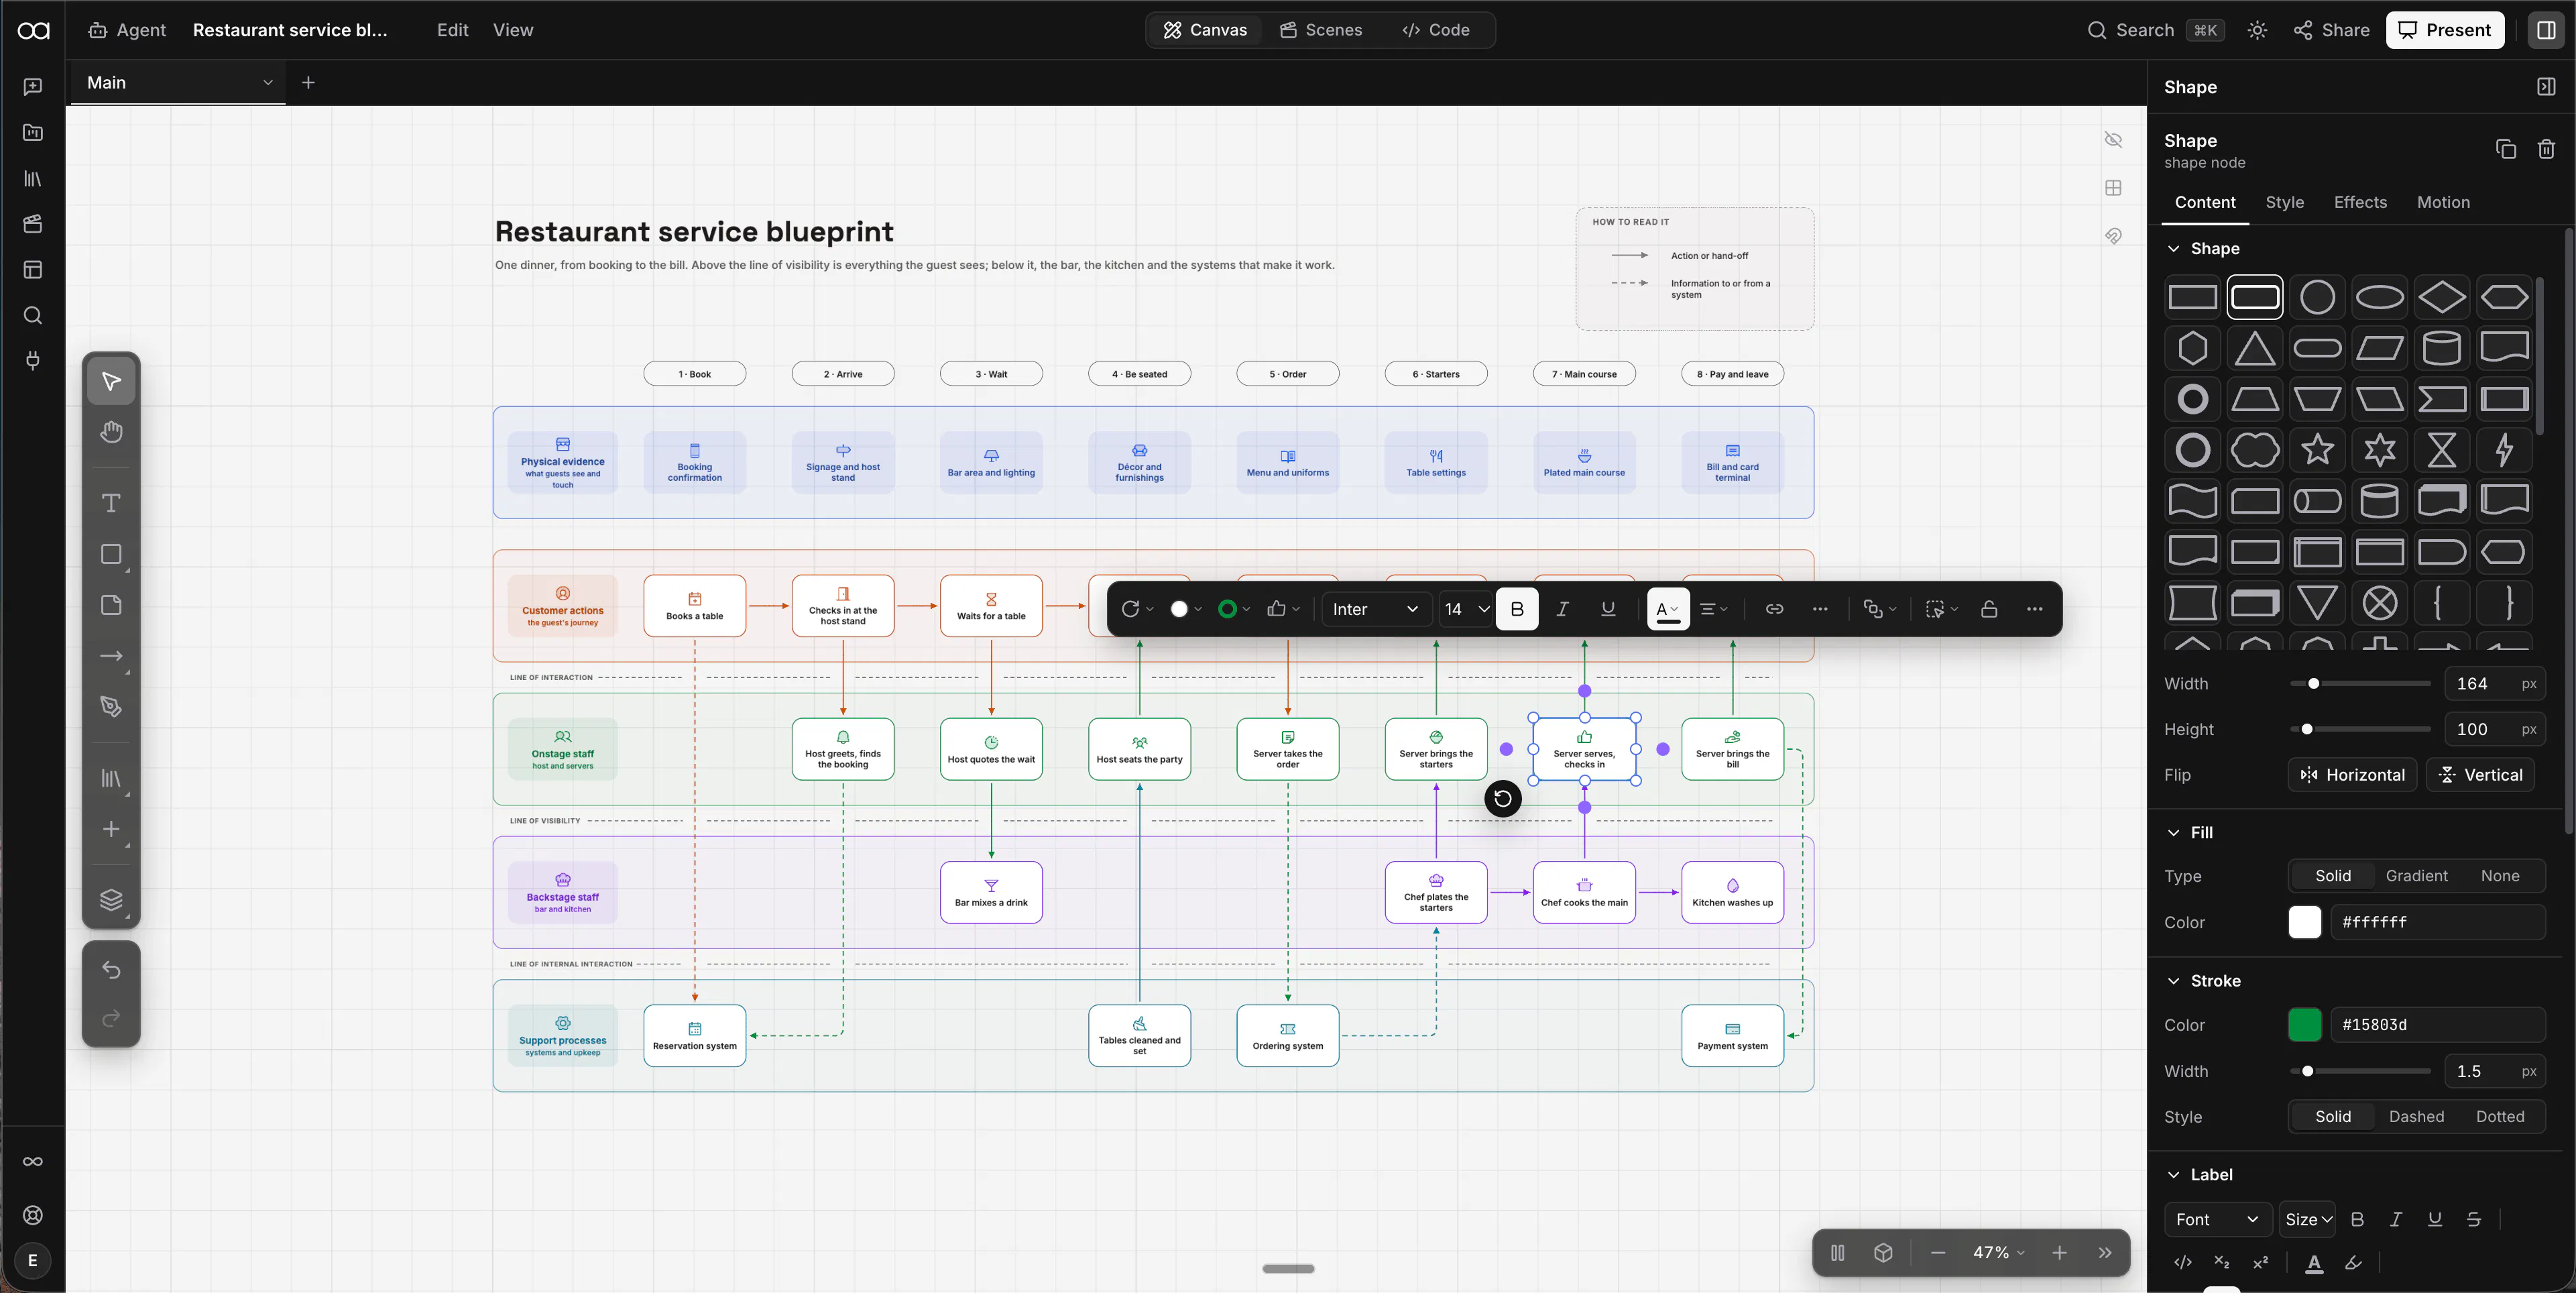Toggle bold in the floating text toolbar

pos(1517,609)
